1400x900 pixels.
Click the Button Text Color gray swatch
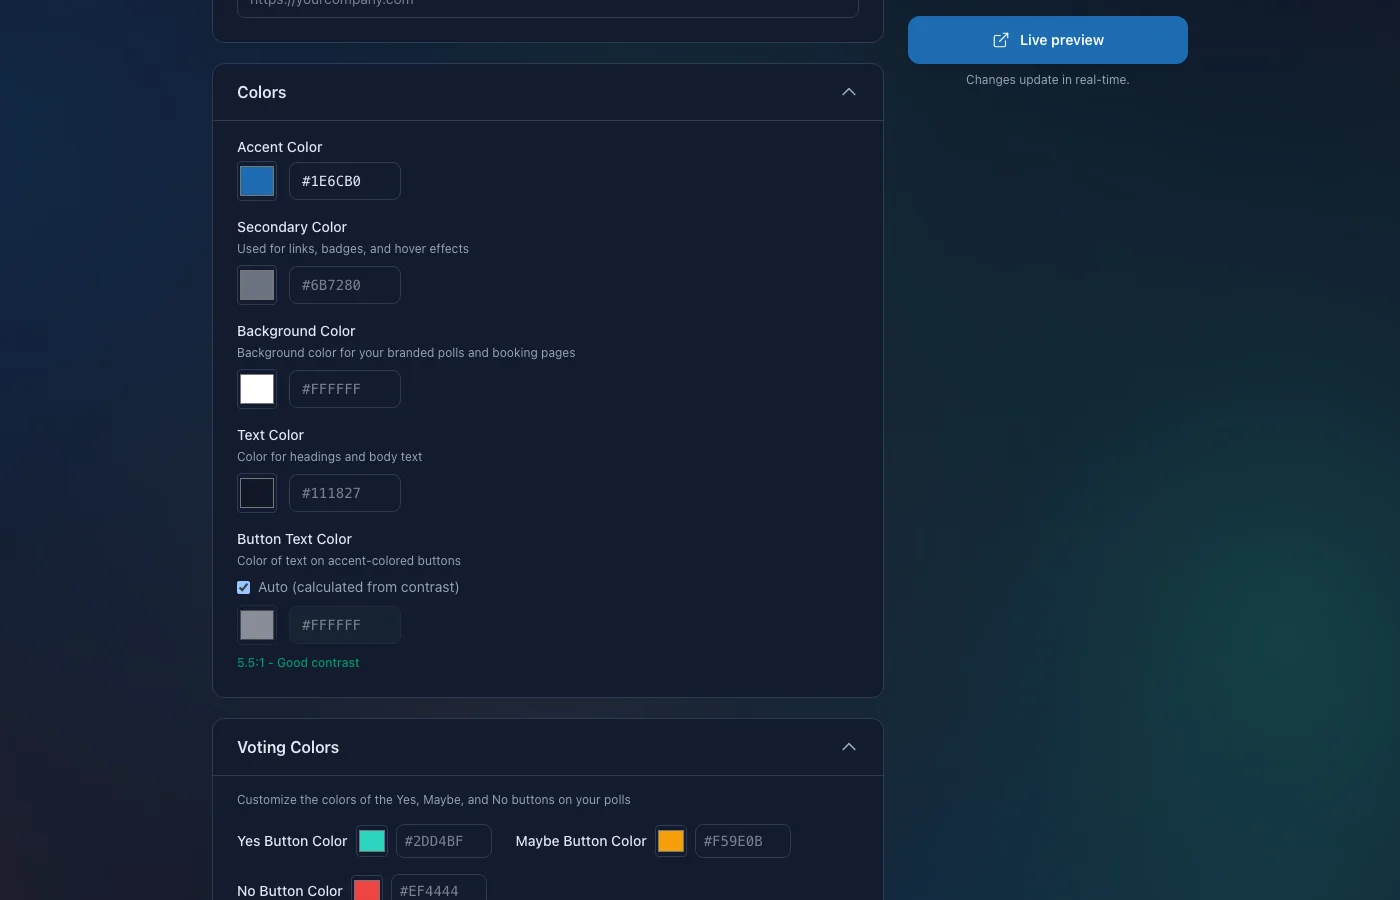point(257,625)
